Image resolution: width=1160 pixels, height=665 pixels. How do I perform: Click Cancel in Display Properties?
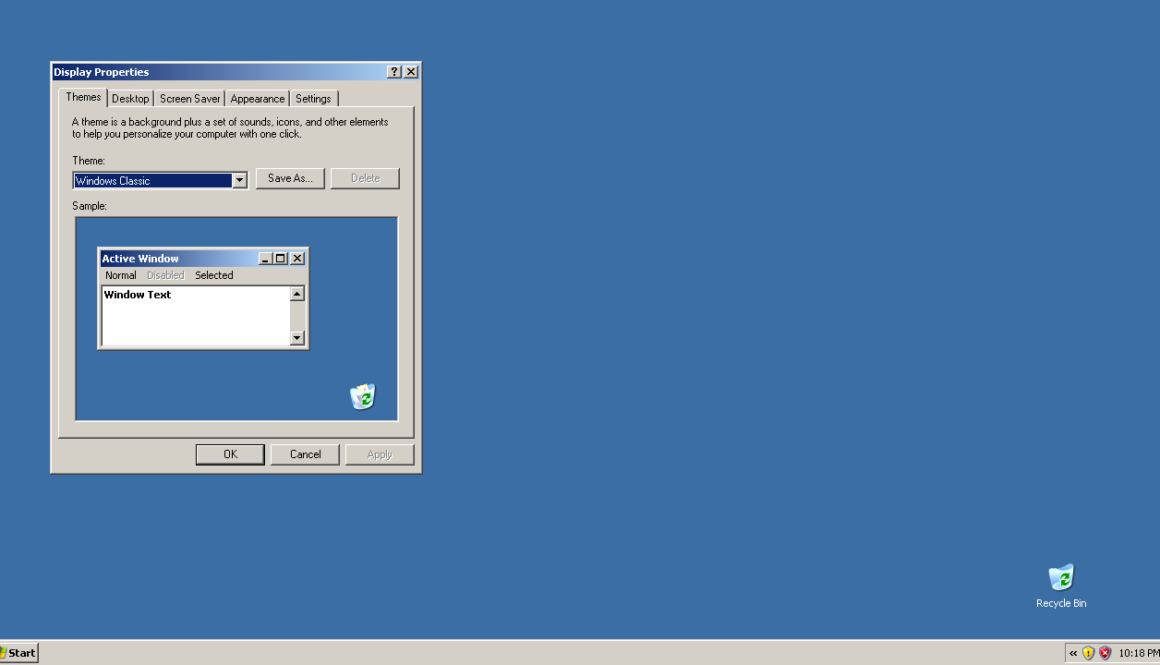(x=305, y=454)
